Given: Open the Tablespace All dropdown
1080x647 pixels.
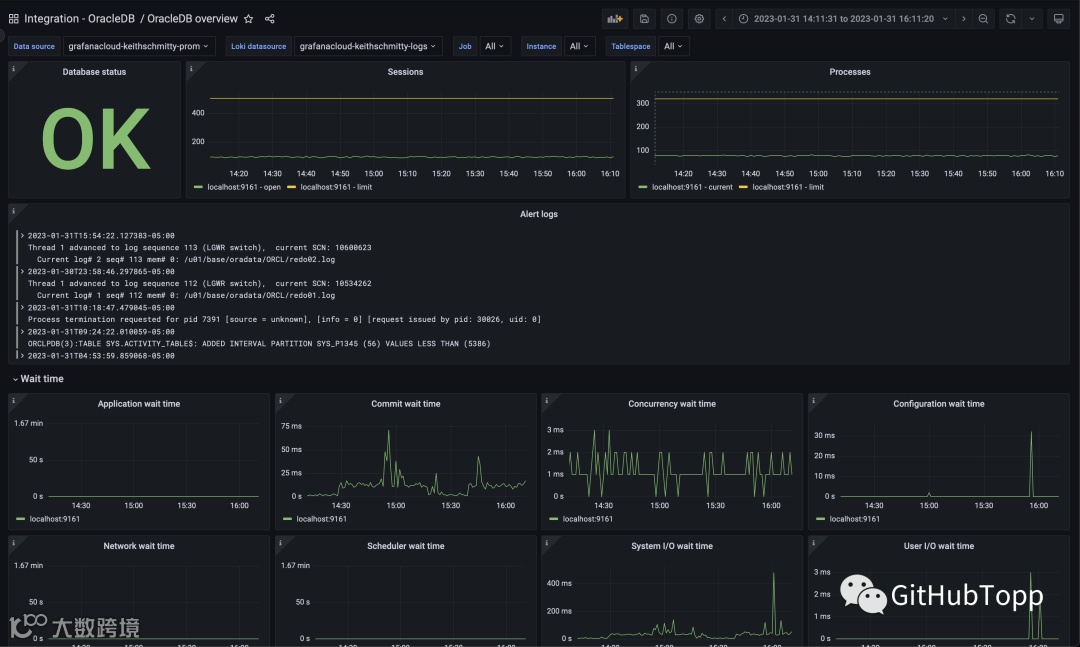Looking at the screenshot, I should (673, 46).
